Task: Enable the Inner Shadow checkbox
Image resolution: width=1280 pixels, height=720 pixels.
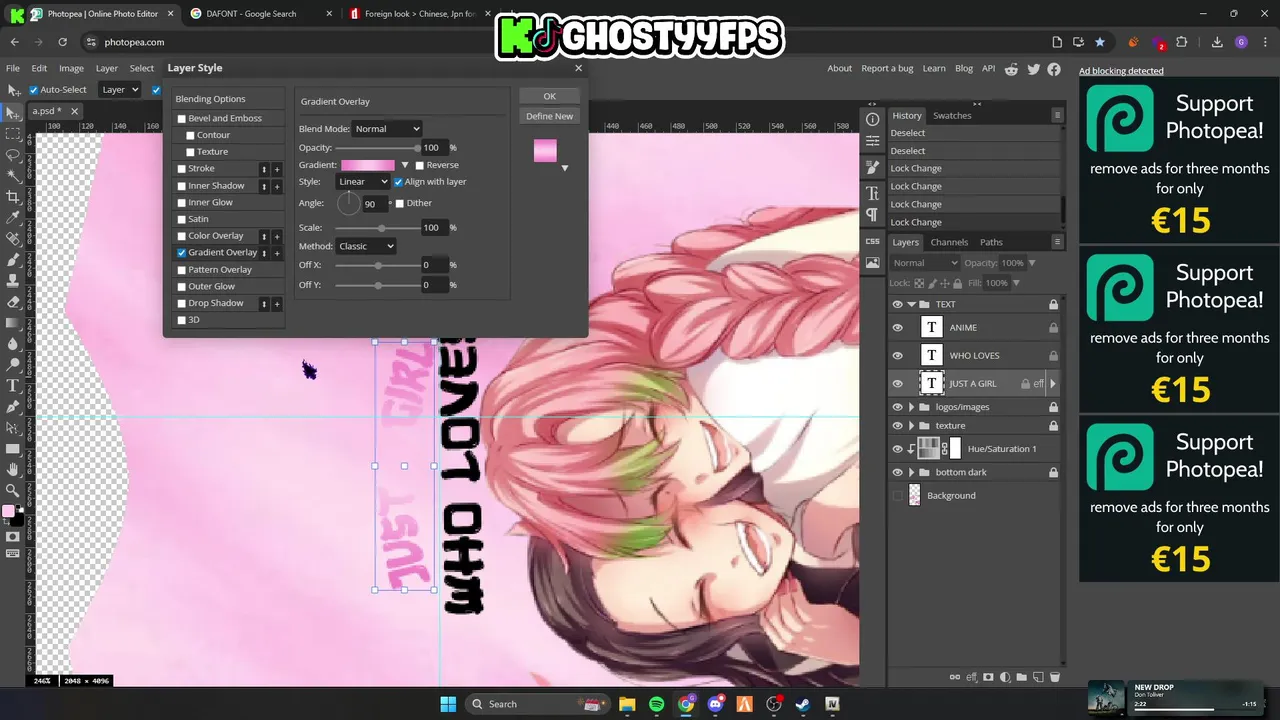Action: (x=181, y=186)
